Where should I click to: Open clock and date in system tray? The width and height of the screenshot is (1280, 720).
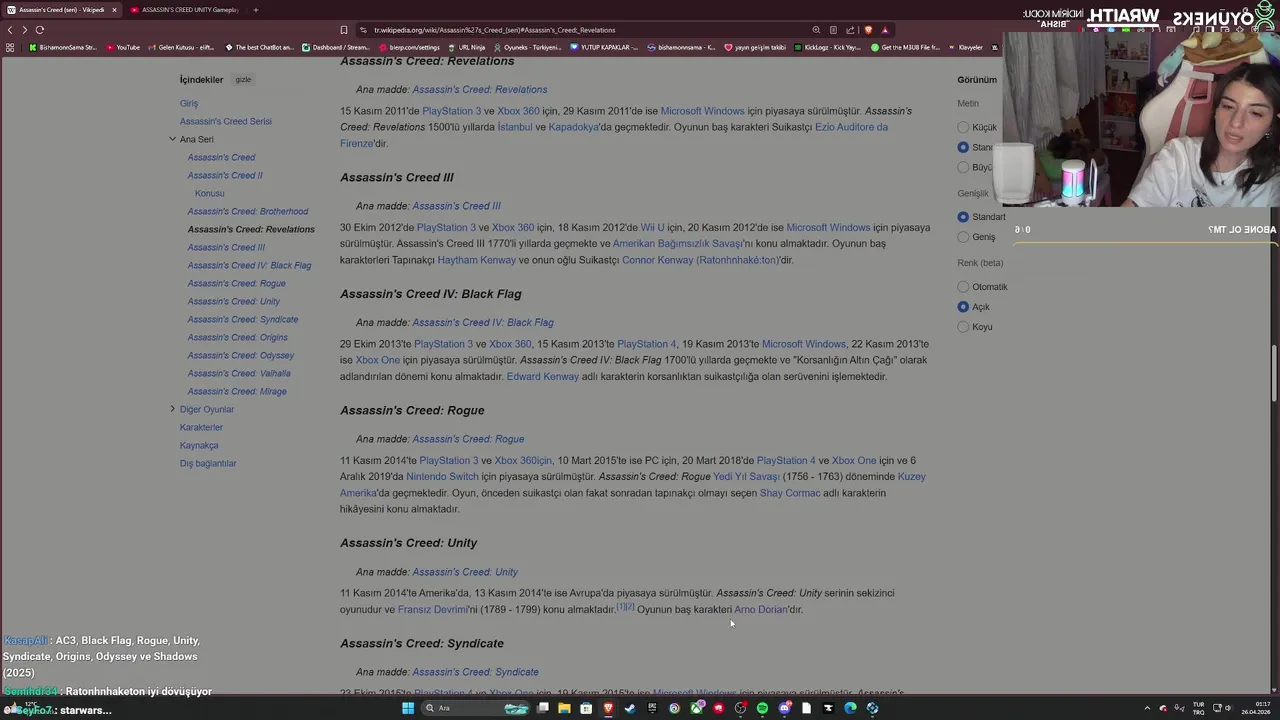coord(1256,708)
